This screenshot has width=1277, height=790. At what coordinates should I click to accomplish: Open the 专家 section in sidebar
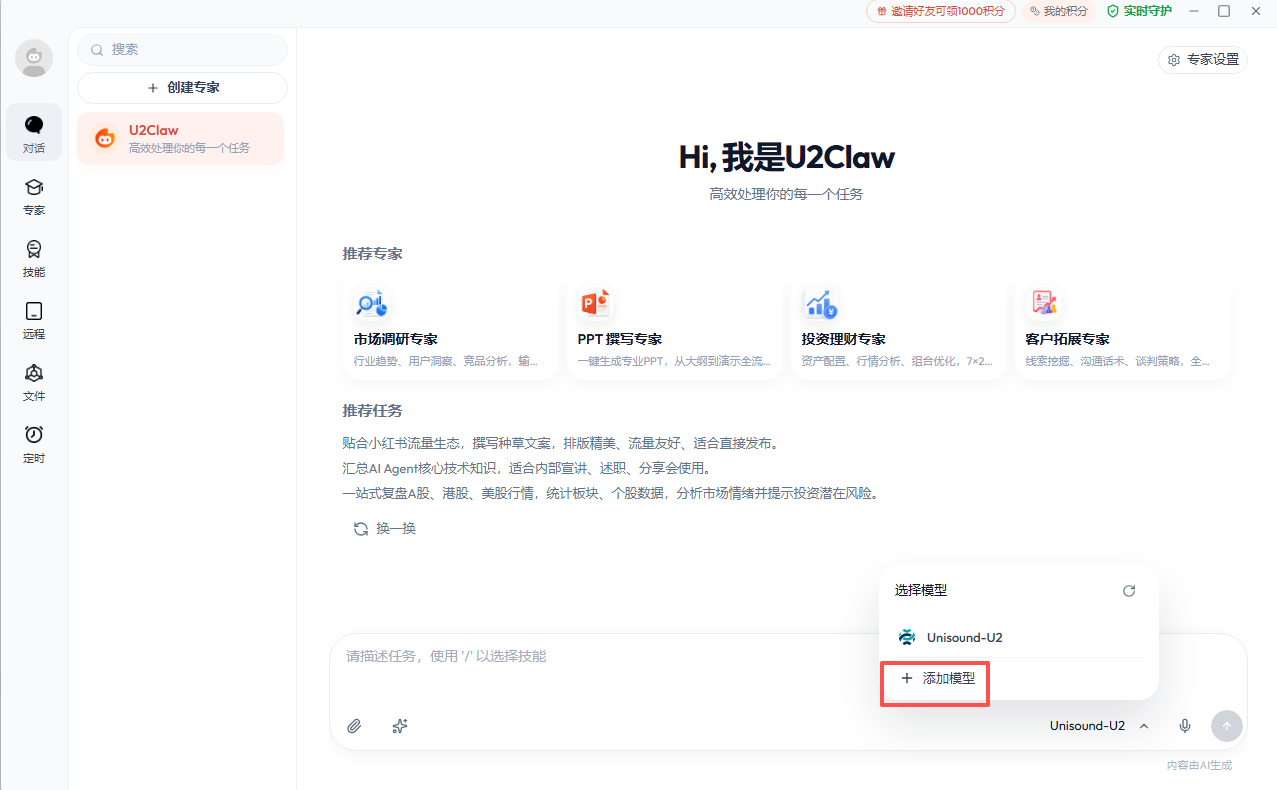click(34, 196)
